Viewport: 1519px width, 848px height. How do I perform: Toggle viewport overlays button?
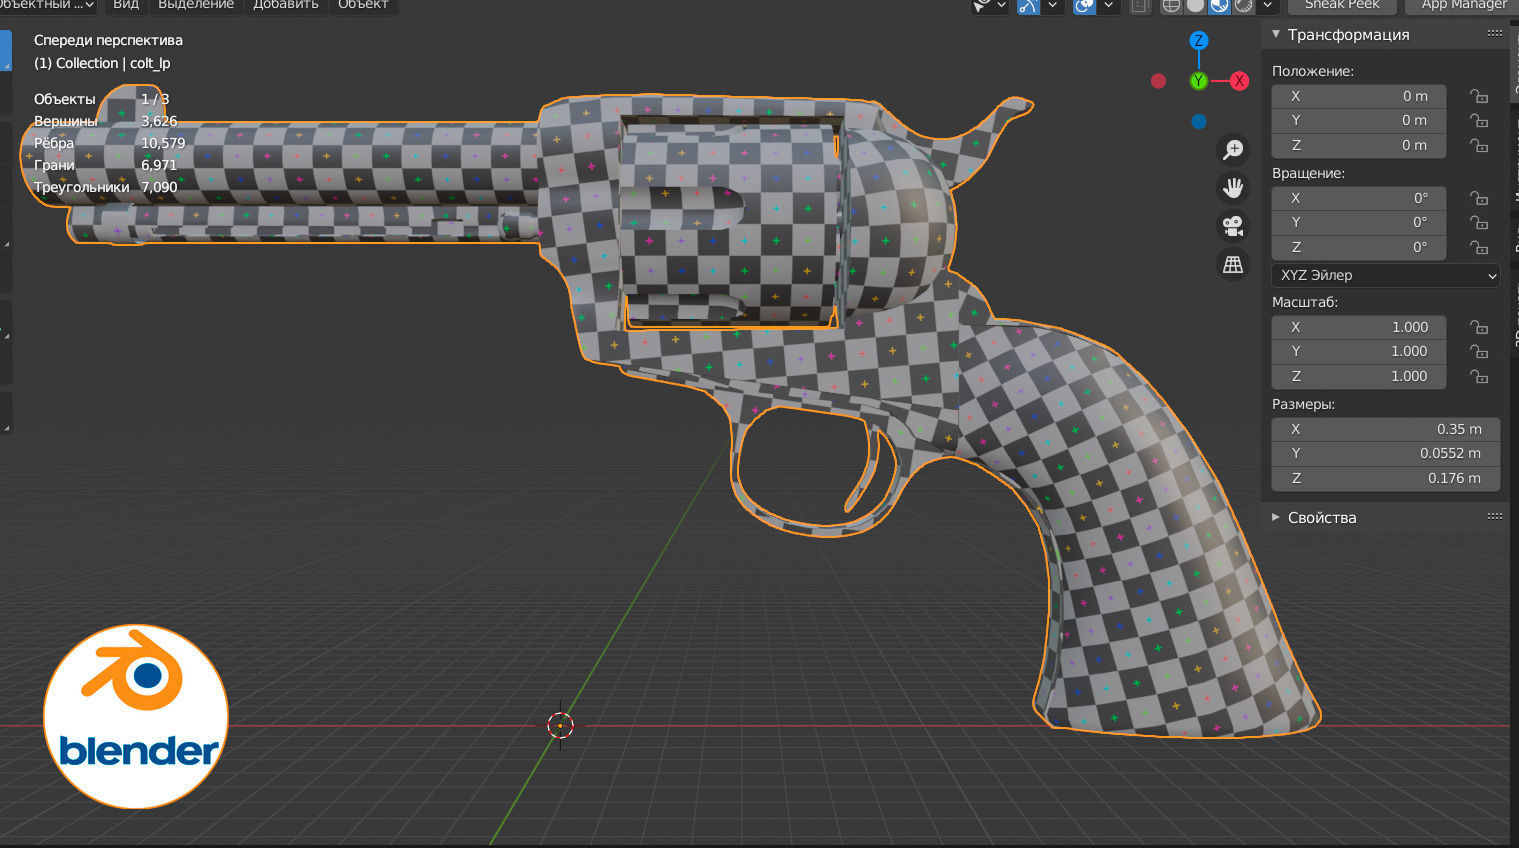pyautogui.click(x=1084, y=5)
